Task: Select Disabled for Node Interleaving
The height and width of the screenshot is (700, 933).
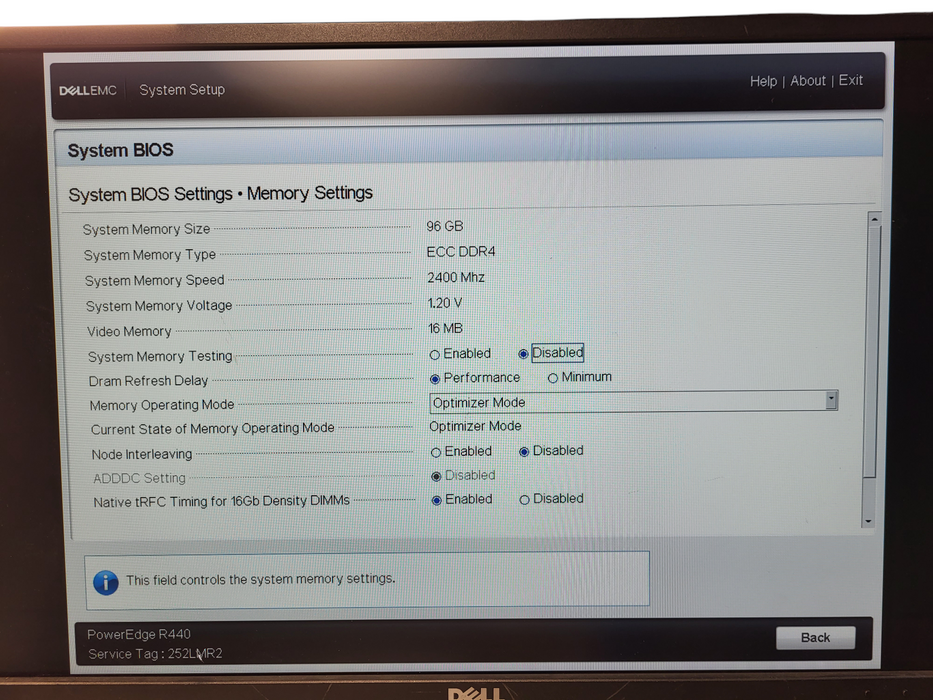Action: click(x=524, y=452)
